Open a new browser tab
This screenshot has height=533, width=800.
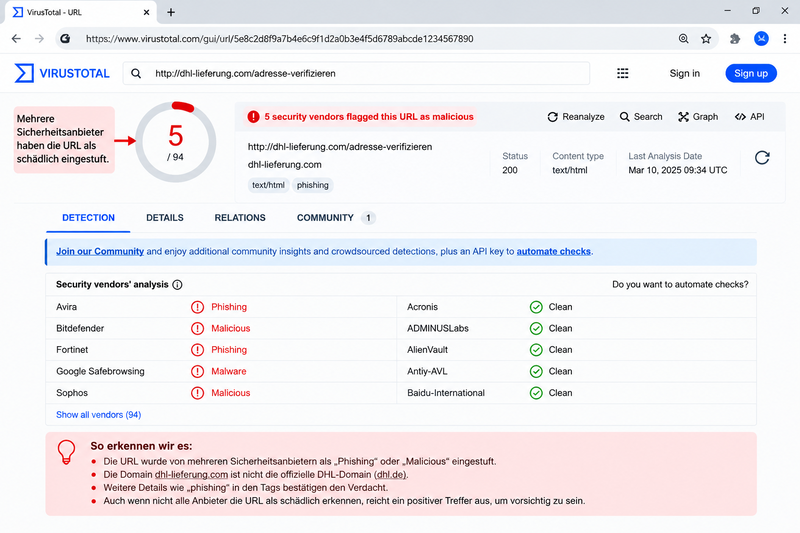[x=171, y=12]
